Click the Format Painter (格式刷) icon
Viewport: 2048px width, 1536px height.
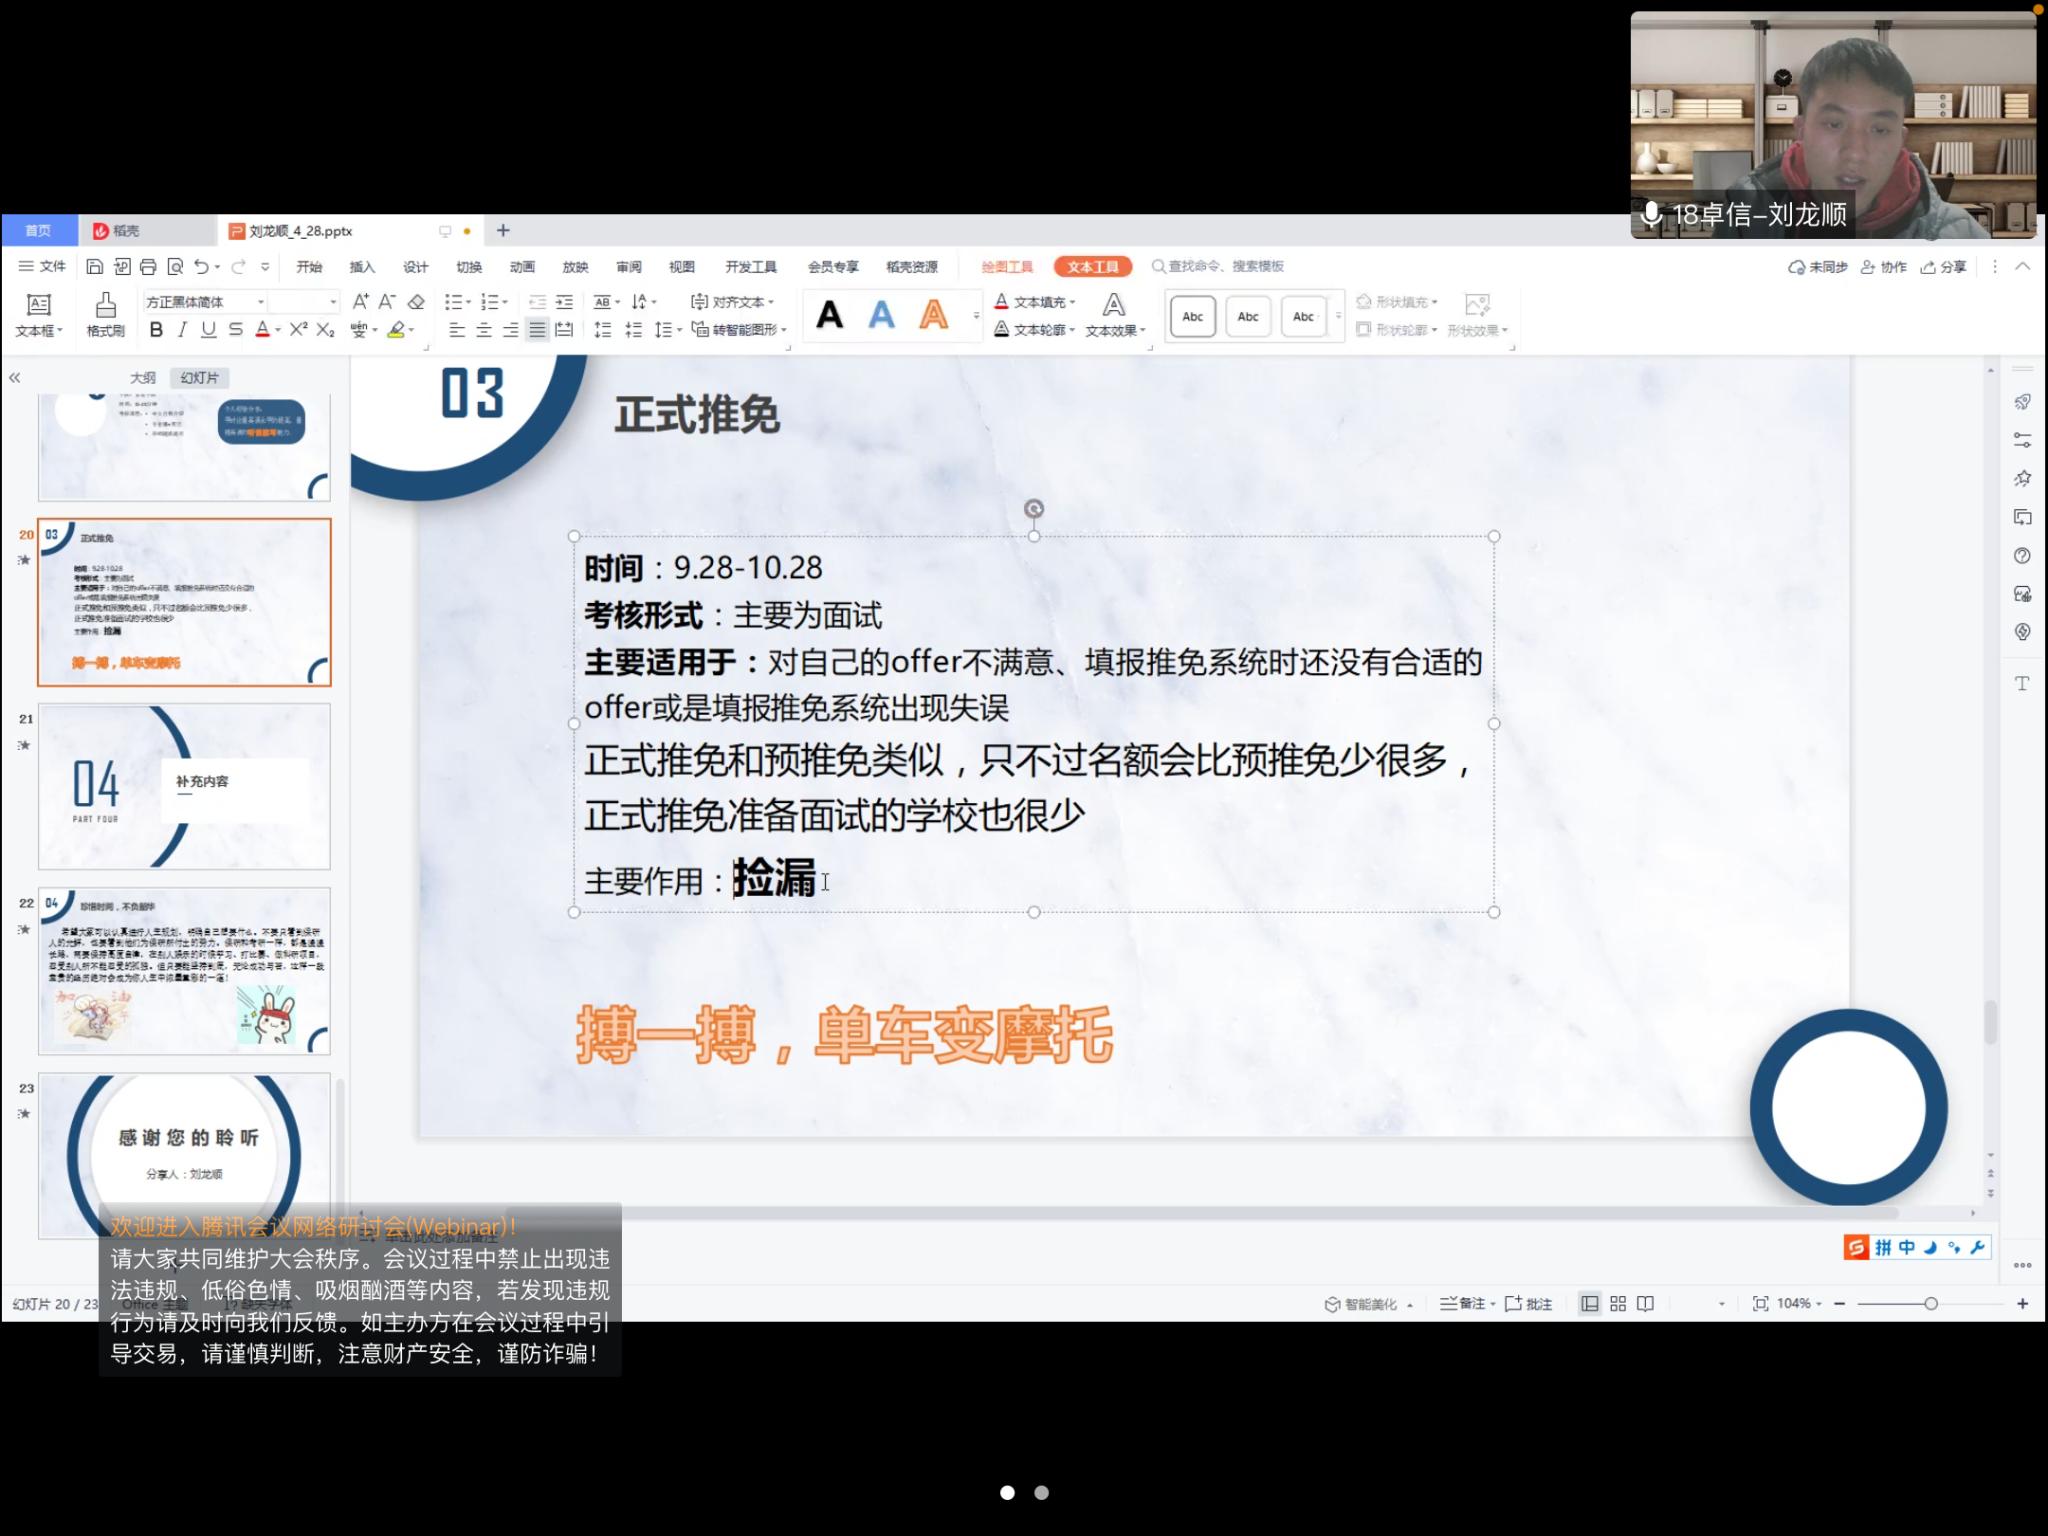click(105, 305)
